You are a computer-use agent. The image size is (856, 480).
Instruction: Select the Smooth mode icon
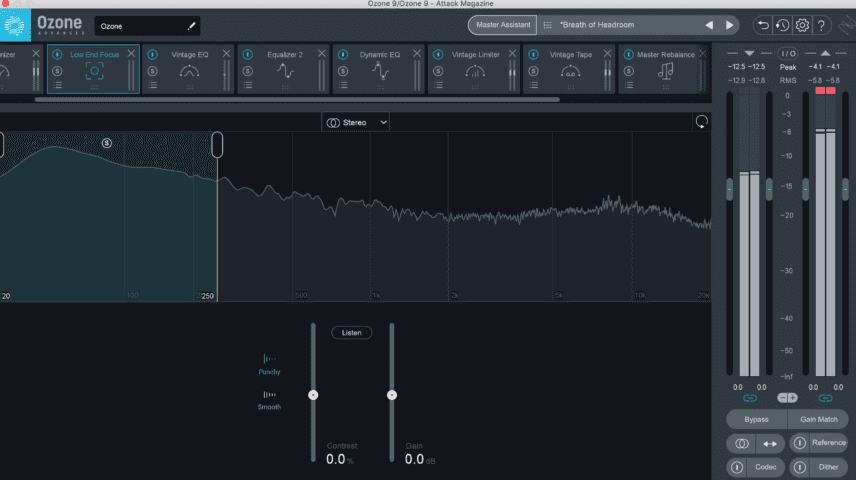click(x=269, y=394)
